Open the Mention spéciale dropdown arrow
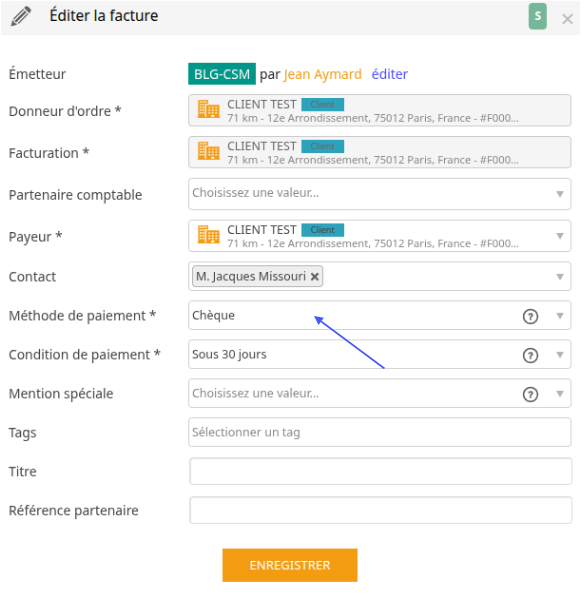 [x=559, y=394]
